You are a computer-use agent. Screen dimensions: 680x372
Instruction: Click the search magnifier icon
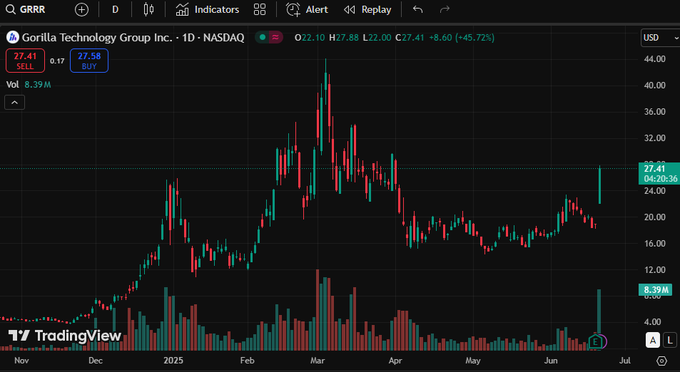(x=10, y=10)
